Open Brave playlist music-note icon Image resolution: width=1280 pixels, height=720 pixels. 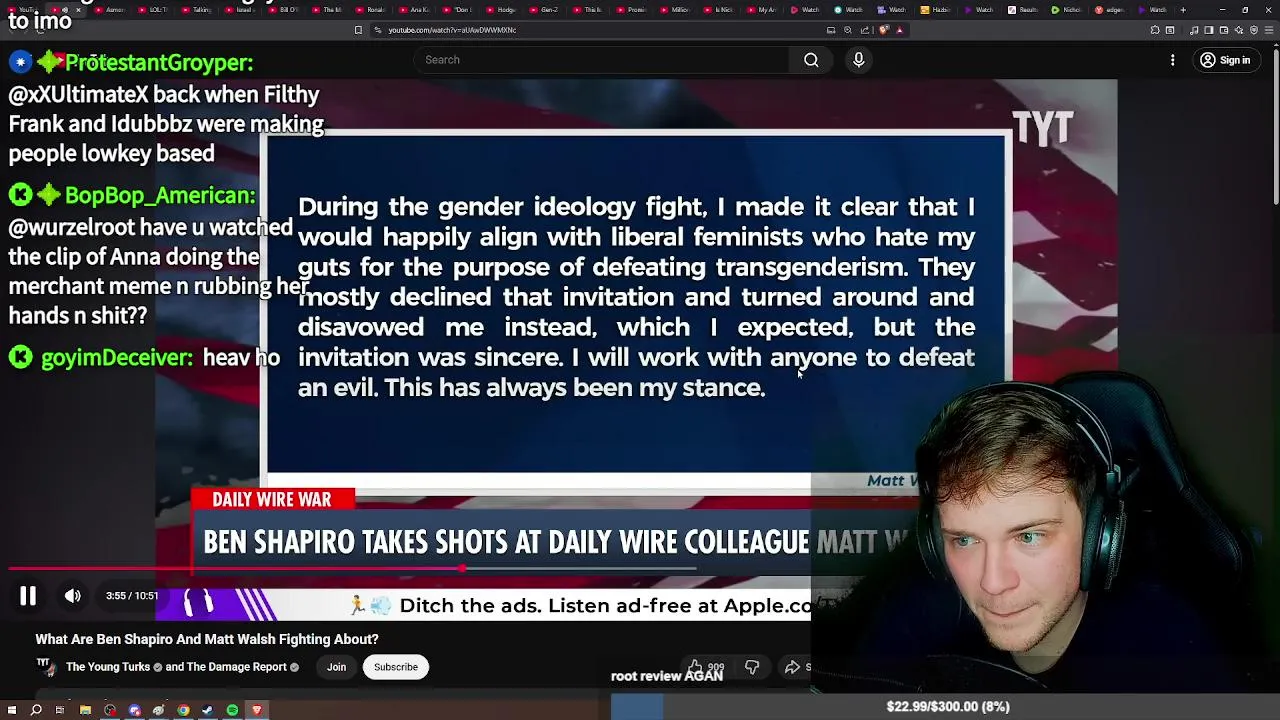(1193, 30)
